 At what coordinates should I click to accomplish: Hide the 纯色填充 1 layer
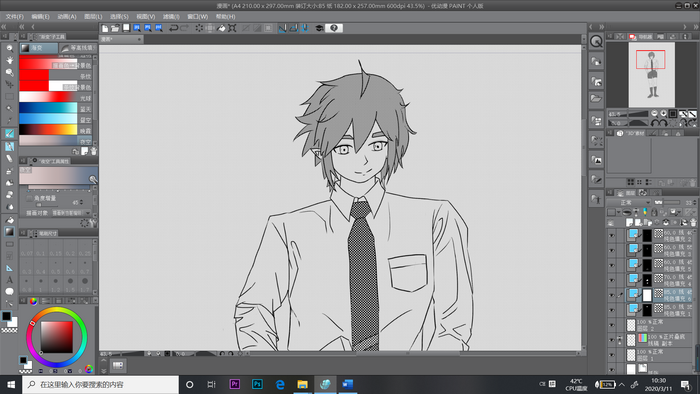point(612,310)
